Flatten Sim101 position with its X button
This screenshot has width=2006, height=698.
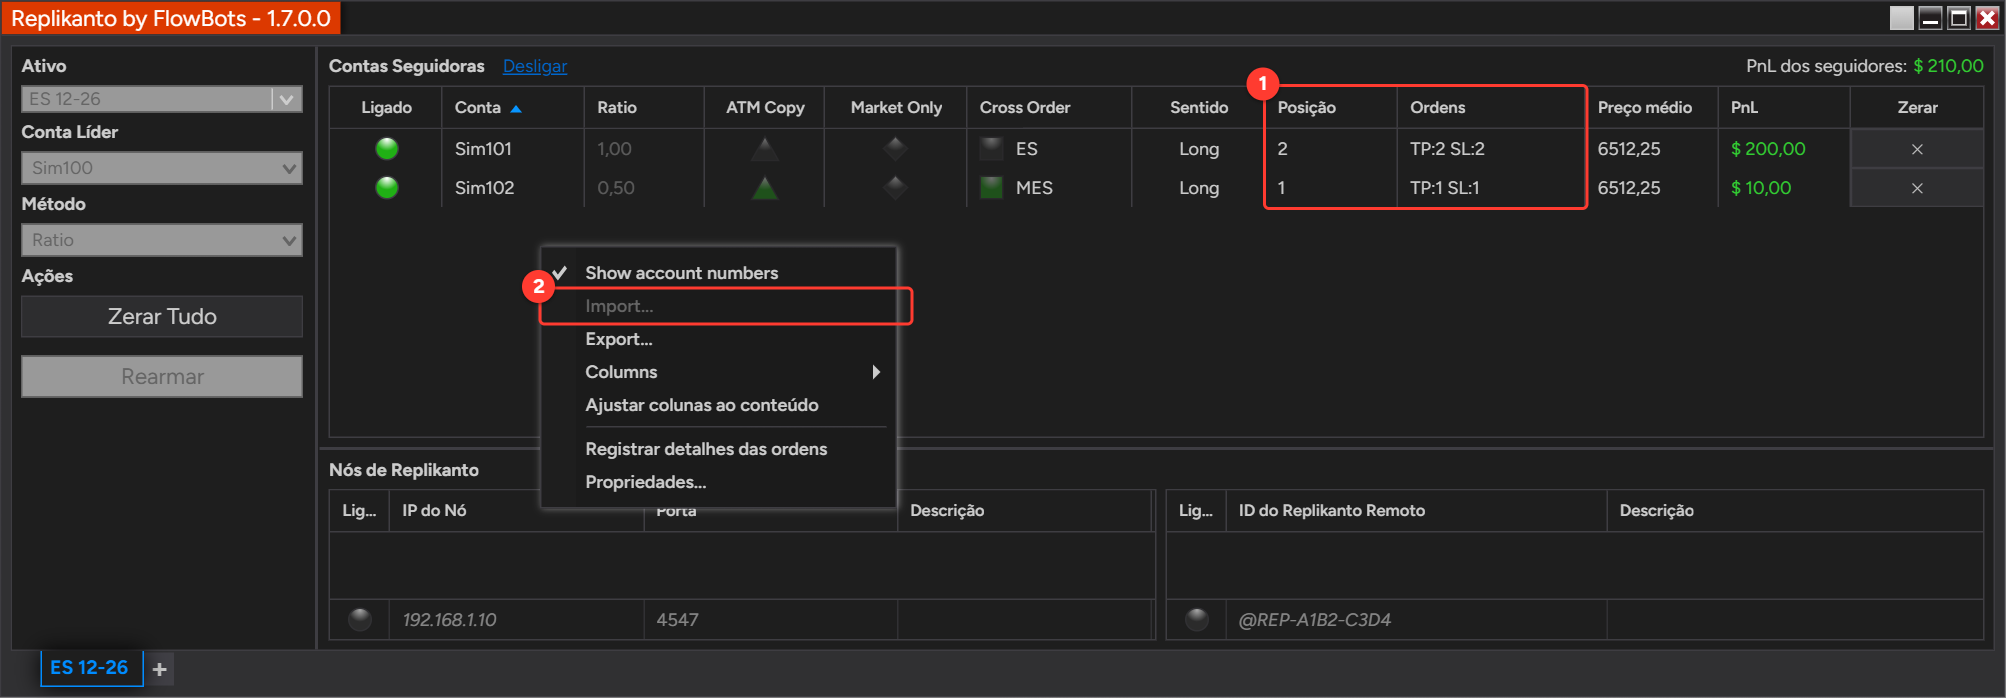pos(1917,149)
